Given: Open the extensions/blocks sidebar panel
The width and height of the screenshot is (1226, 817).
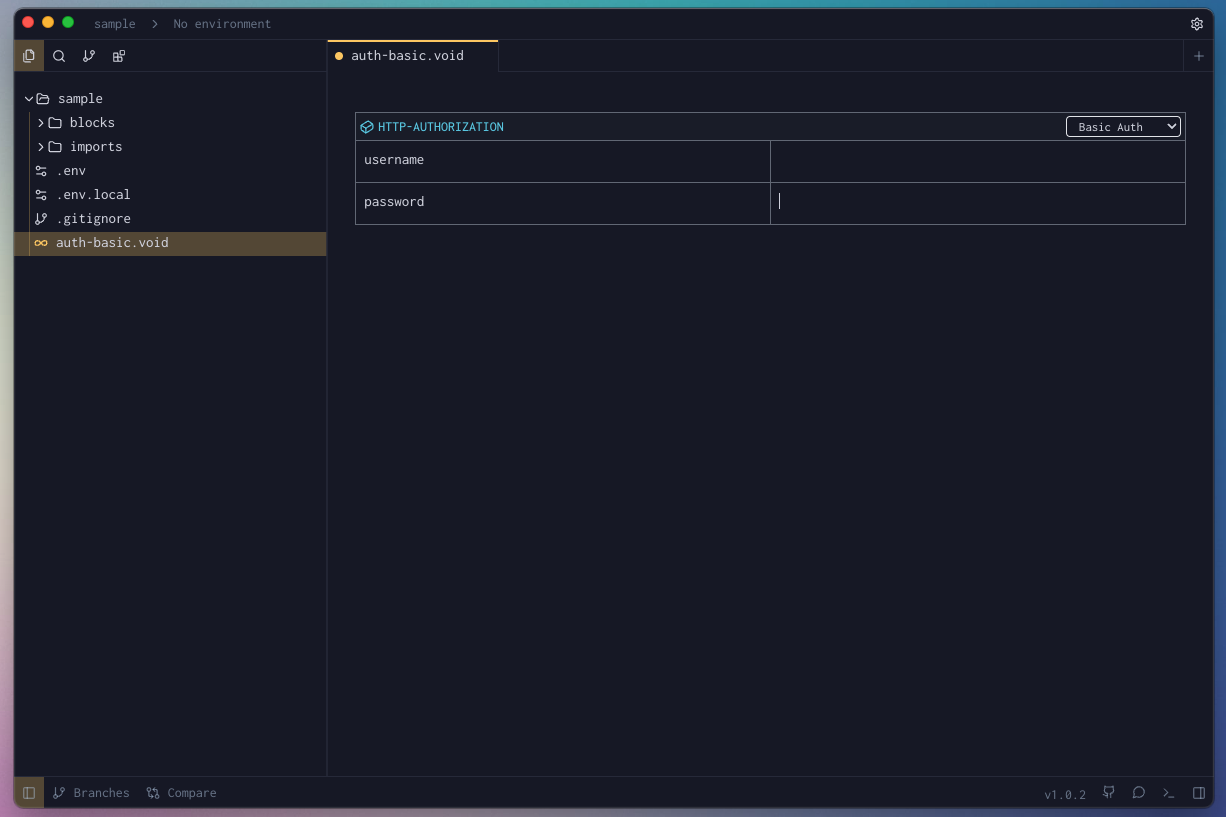Looking at the screenshot, I should 118,56.
